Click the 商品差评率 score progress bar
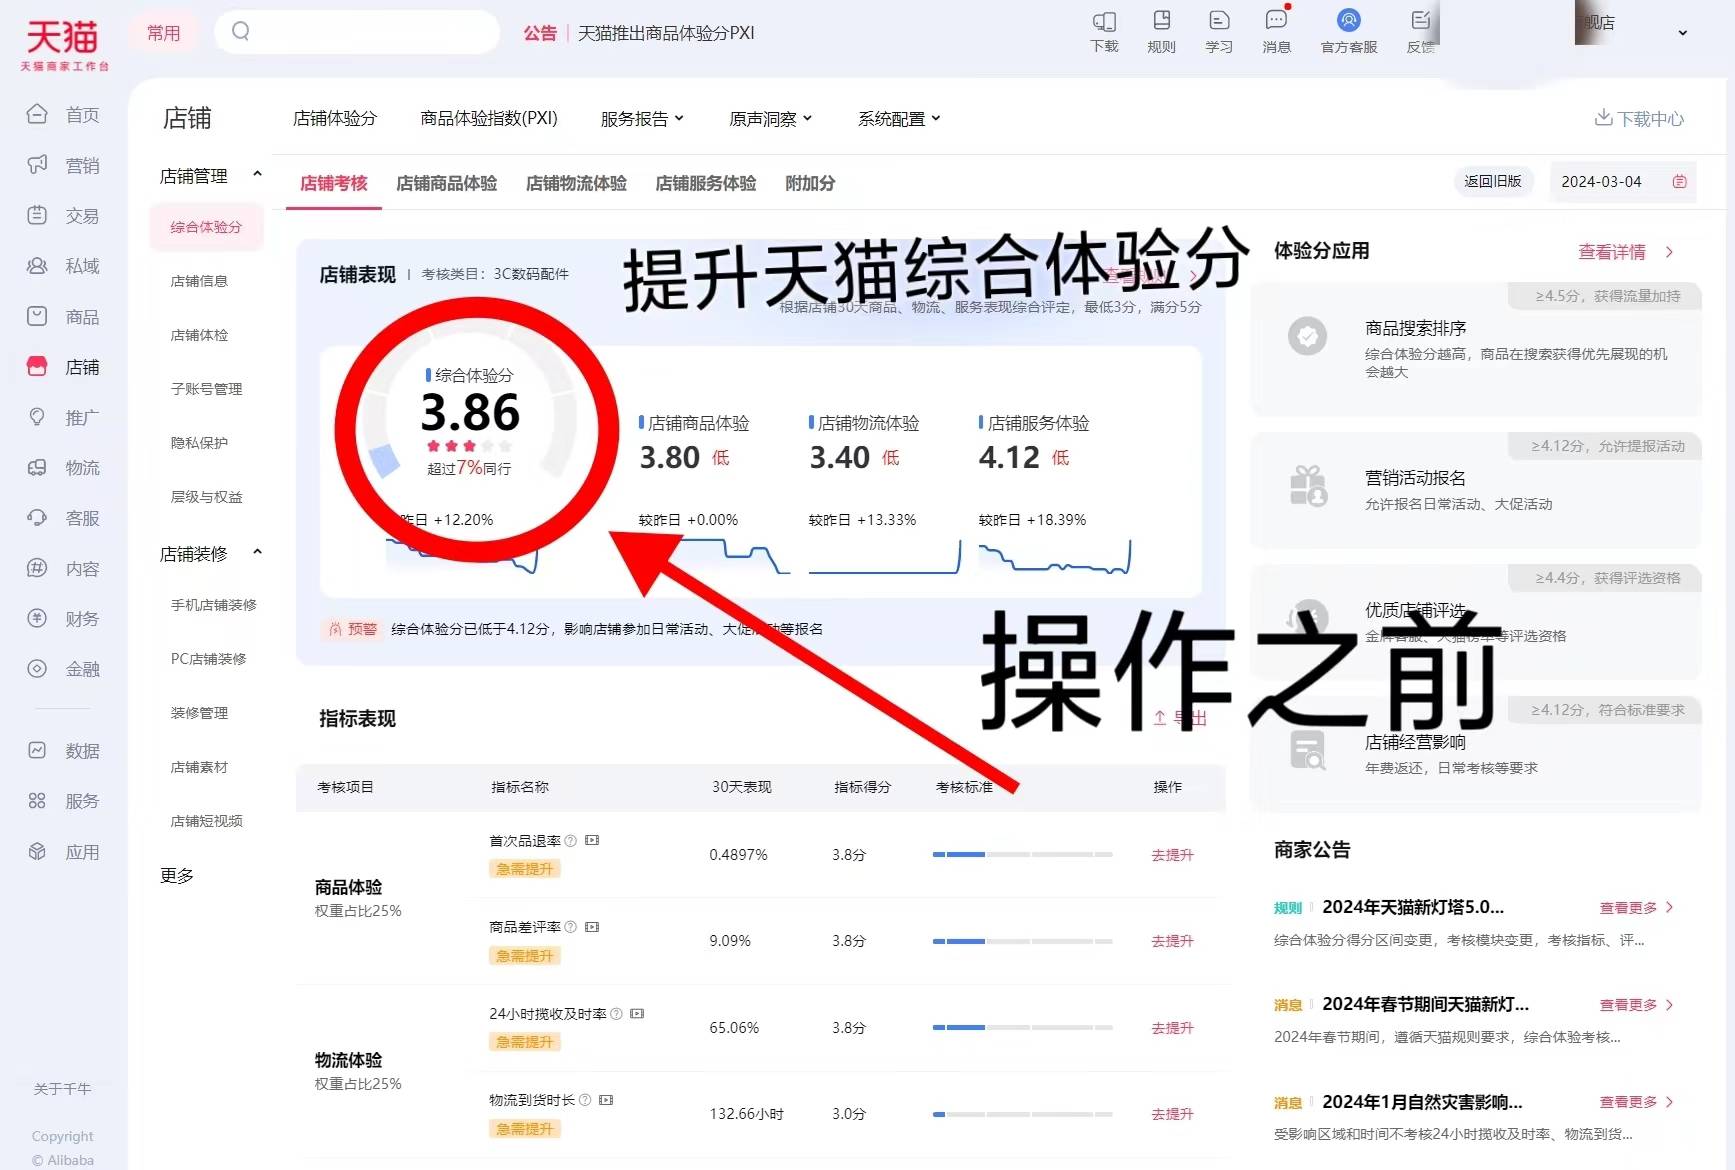 1022,941
